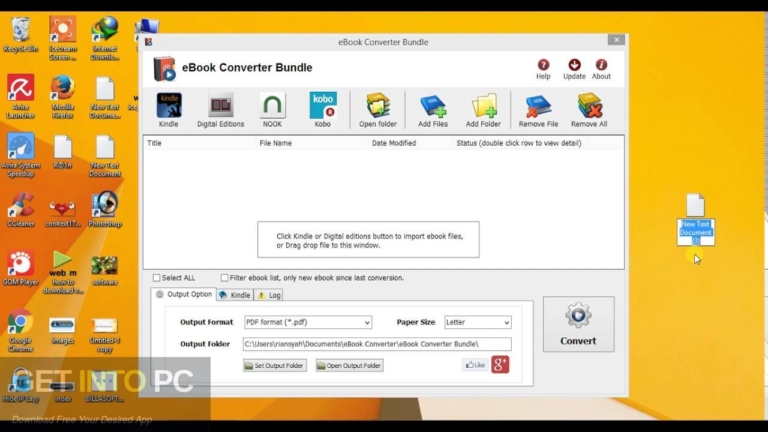This screenshot has width=768, height=432.
Task: Expand the Output Format dropdown
Action: [308, 322]
